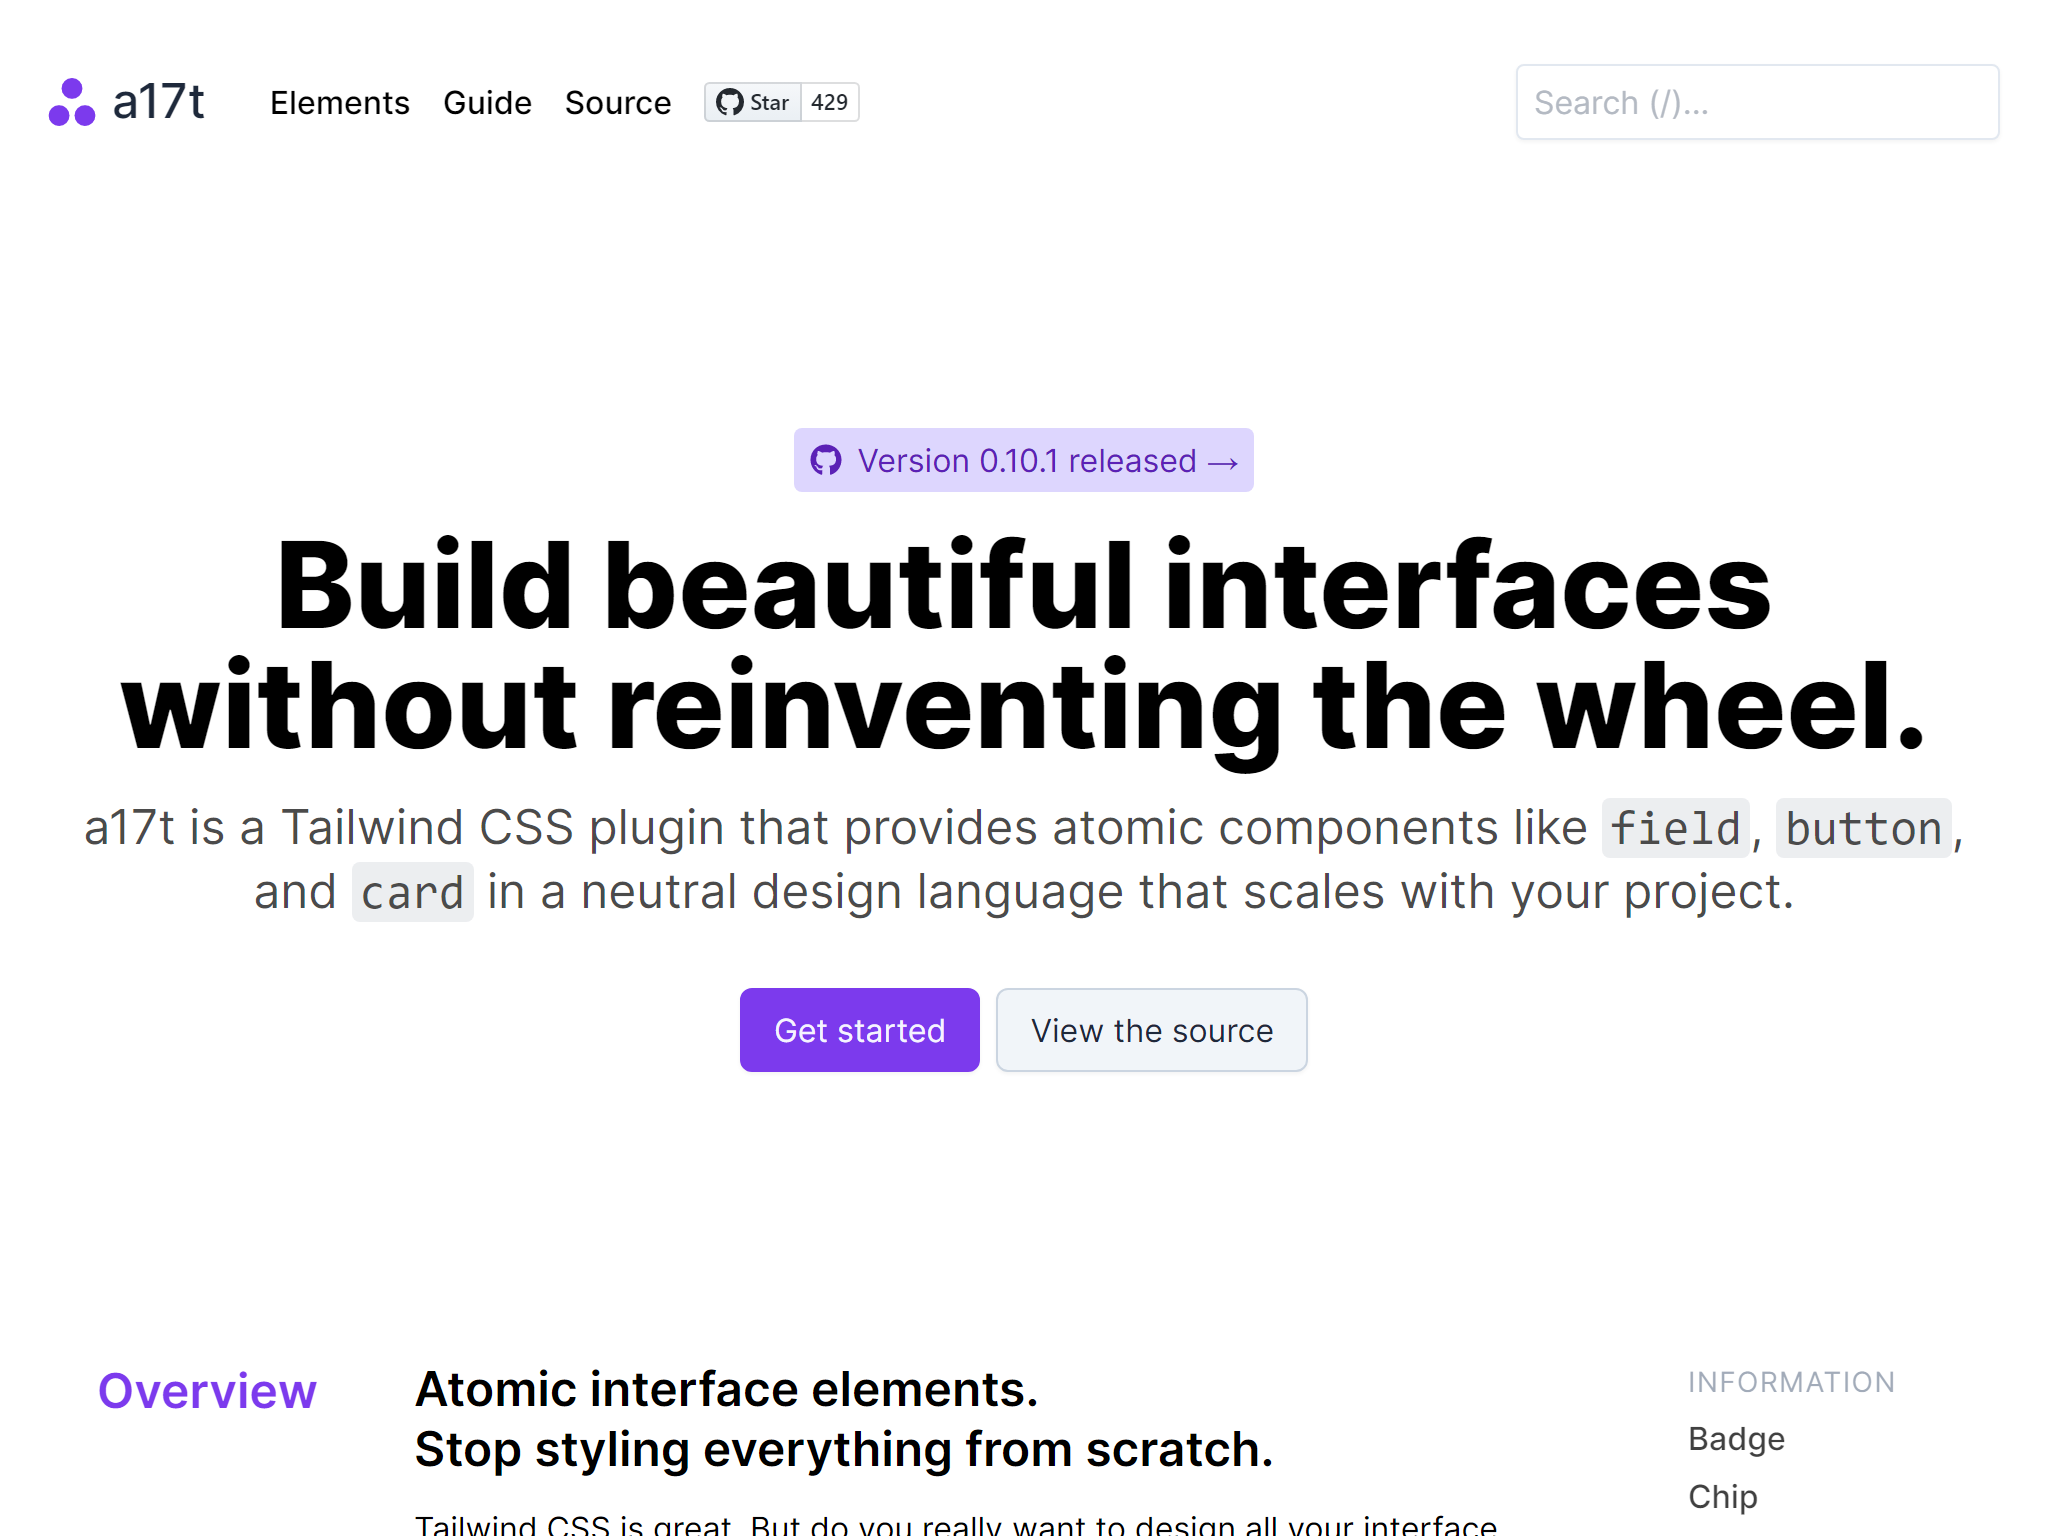This screenshot has width=2048, height=1536.
Task: Click the 'button' inline code text
Action: click(1864, 828)
